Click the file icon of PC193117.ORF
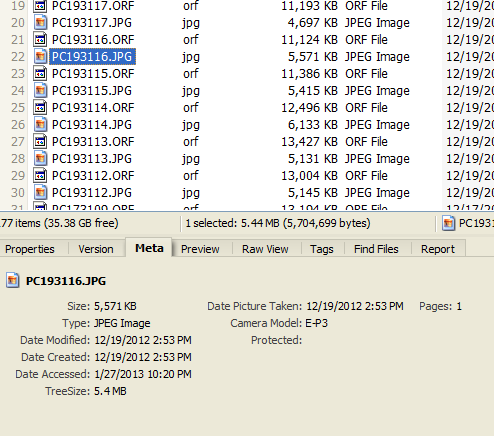 [x=40, y=6]
